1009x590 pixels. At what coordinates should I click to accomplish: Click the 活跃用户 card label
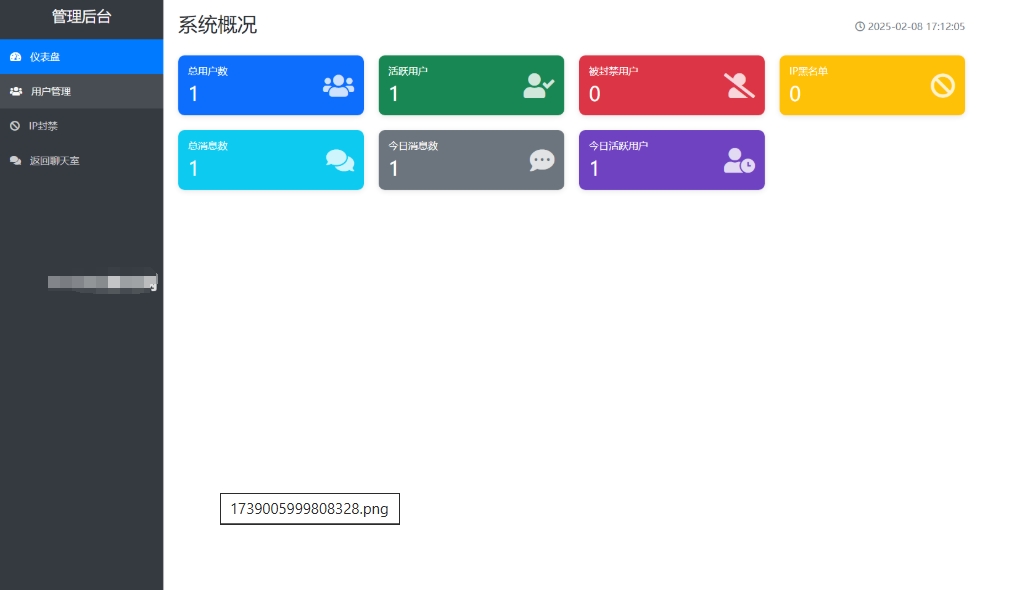coord(408,71)
